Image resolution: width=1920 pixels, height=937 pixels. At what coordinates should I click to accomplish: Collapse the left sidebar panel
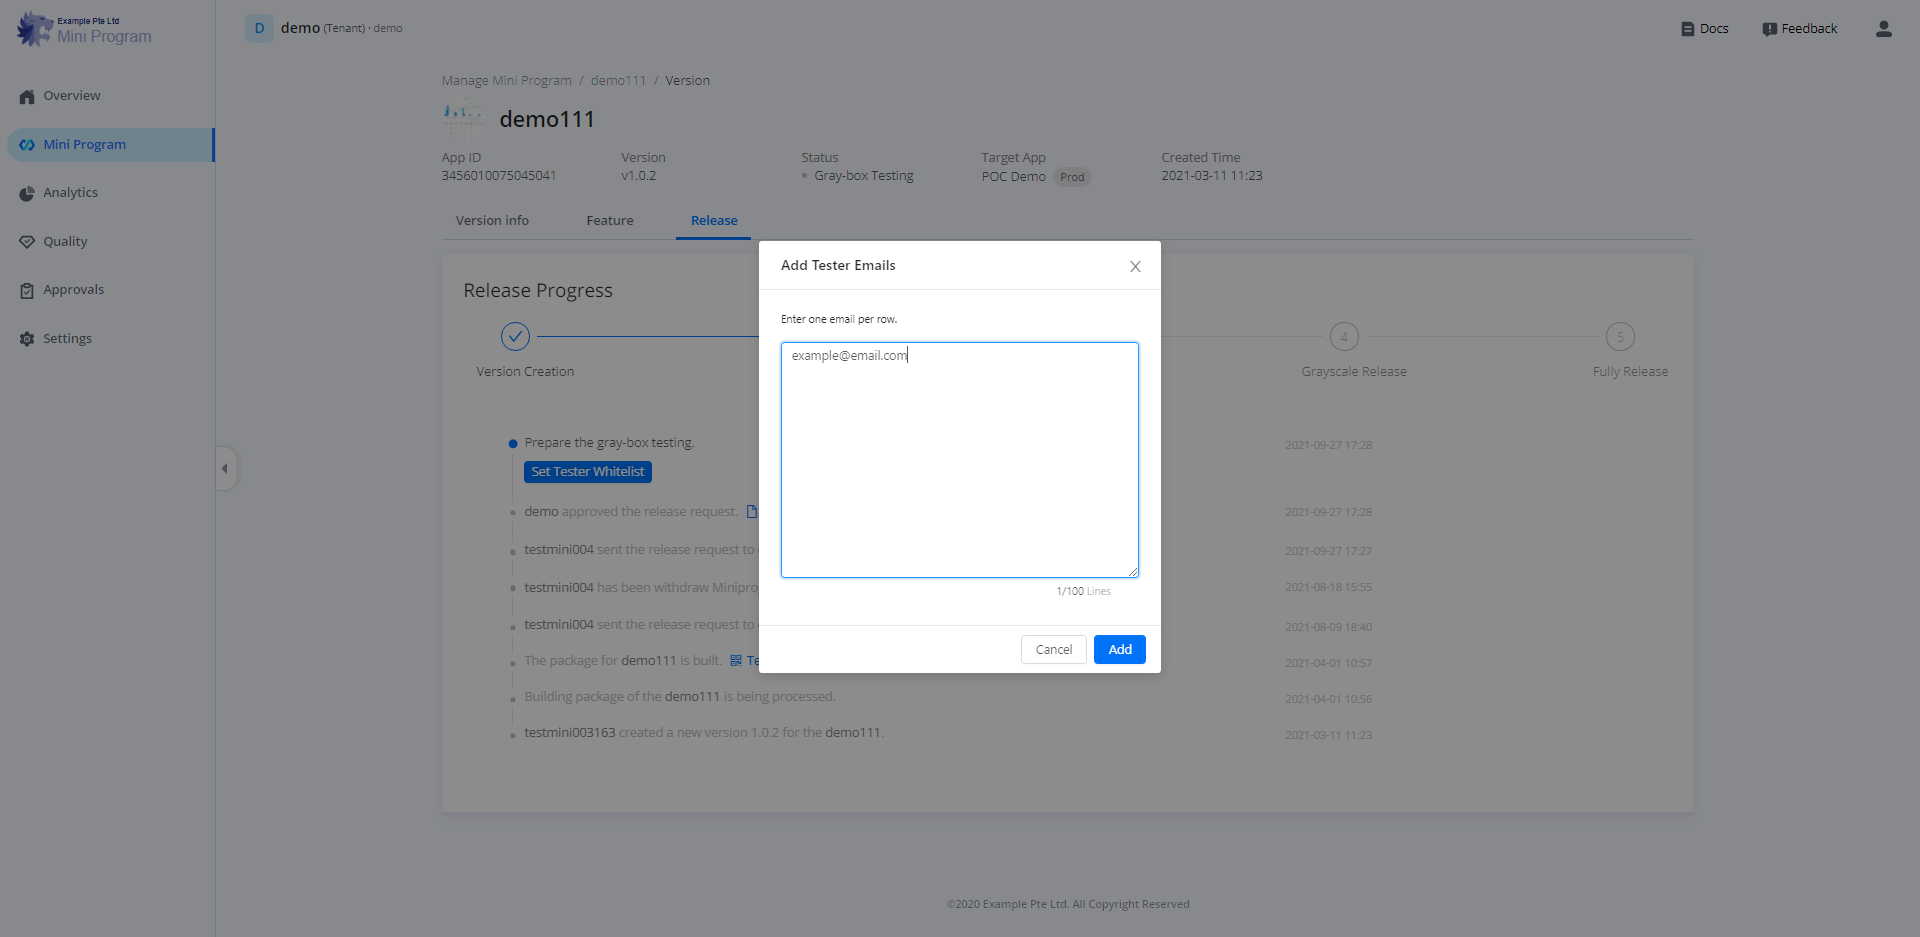(225, 468)
